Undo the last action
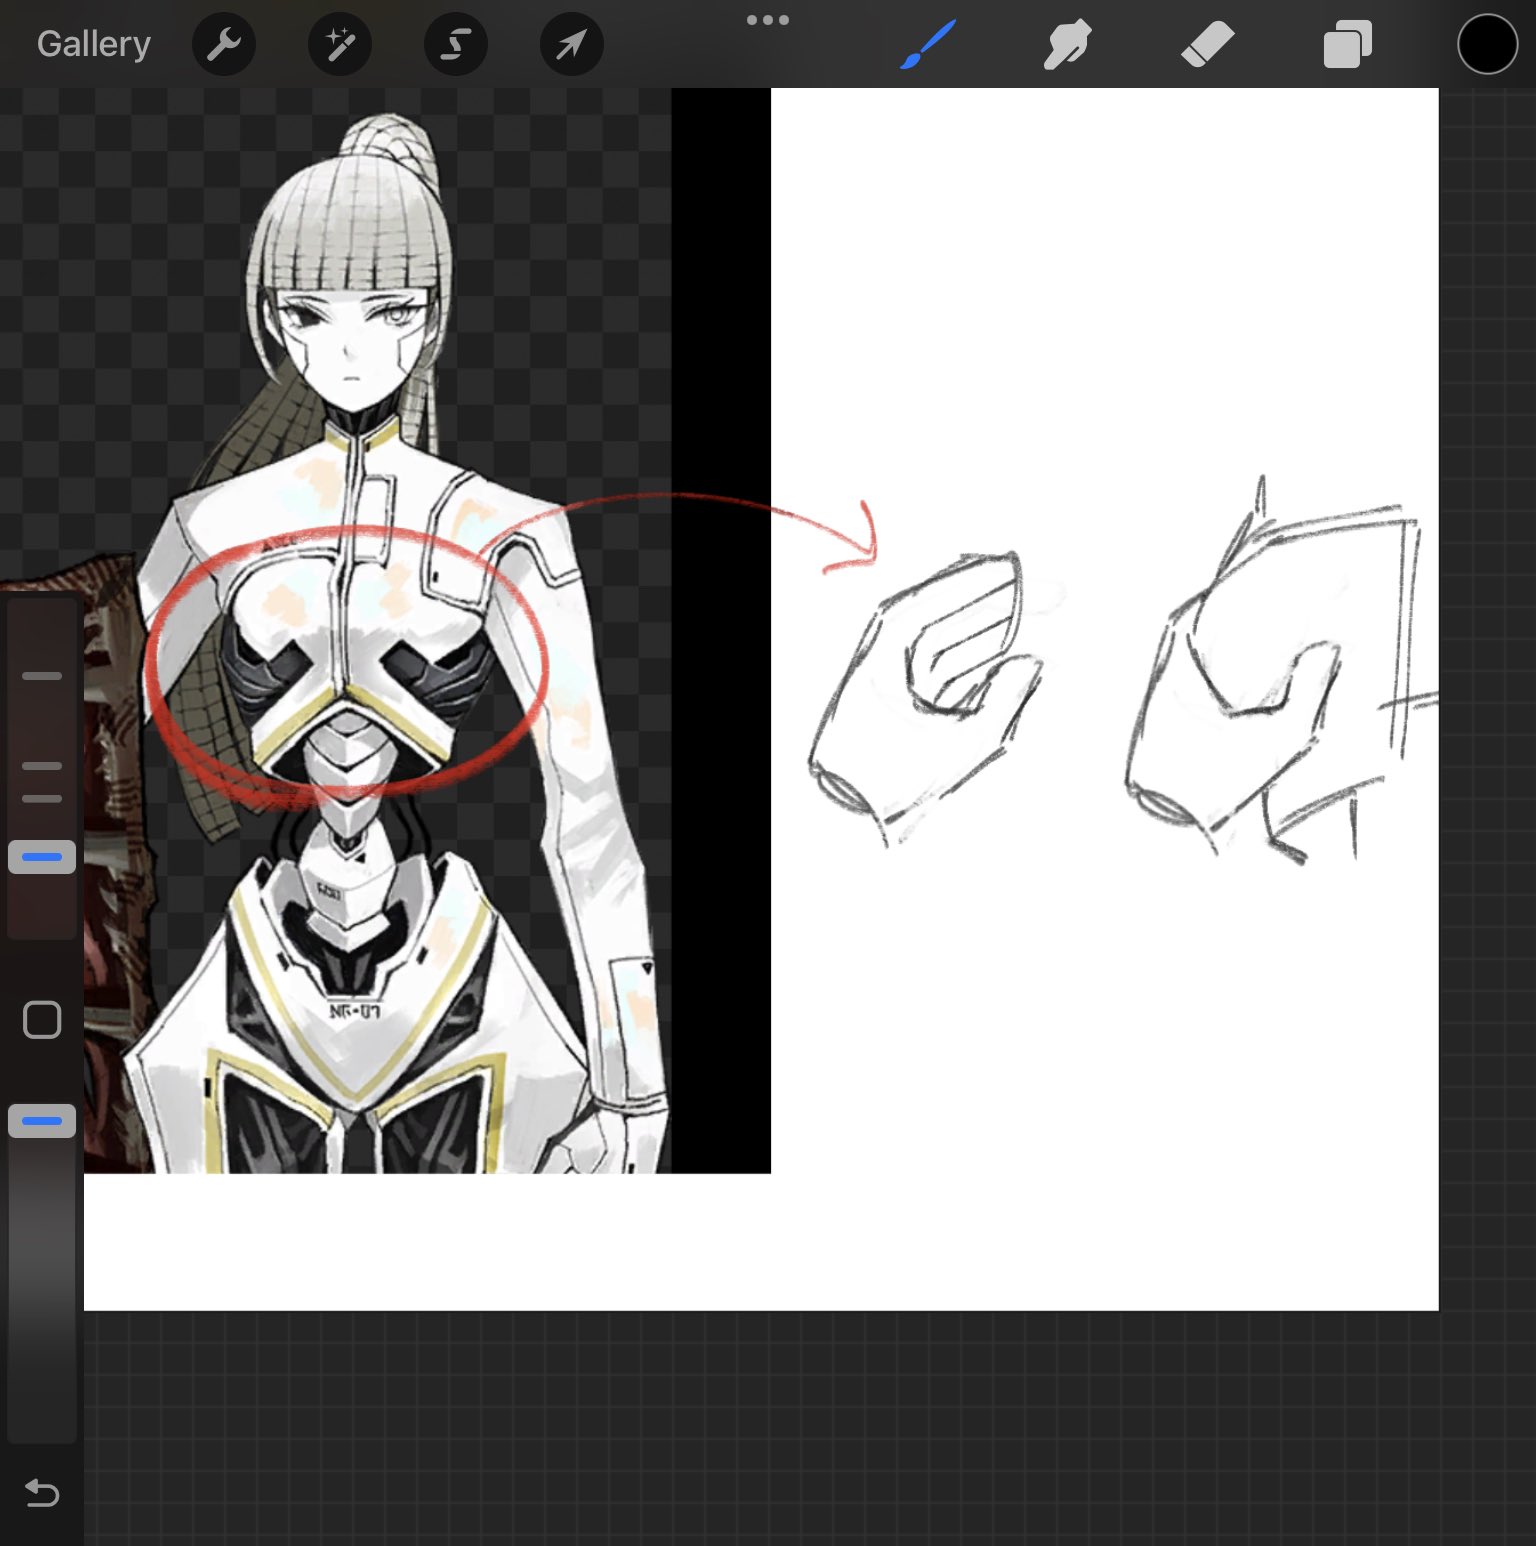The width and height of the screenshot is (1536, 1546). tap(42, 1493)
